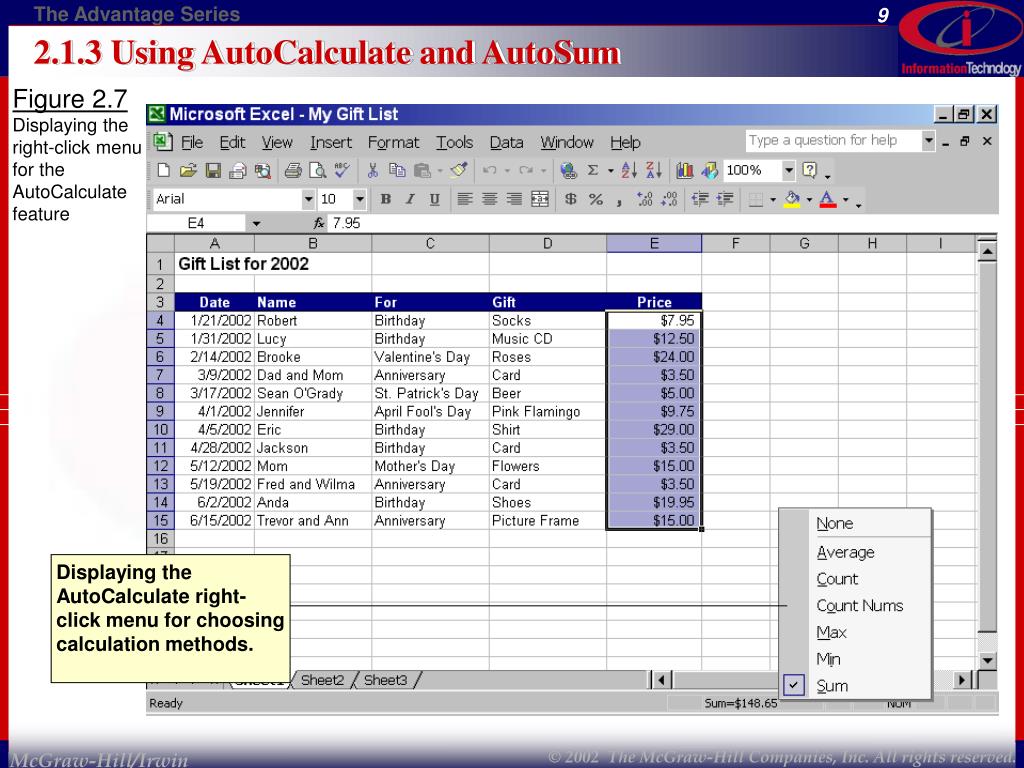Open the AutoSum functions dropdown arrow
1024x768 pixels.
pos(611,171)
